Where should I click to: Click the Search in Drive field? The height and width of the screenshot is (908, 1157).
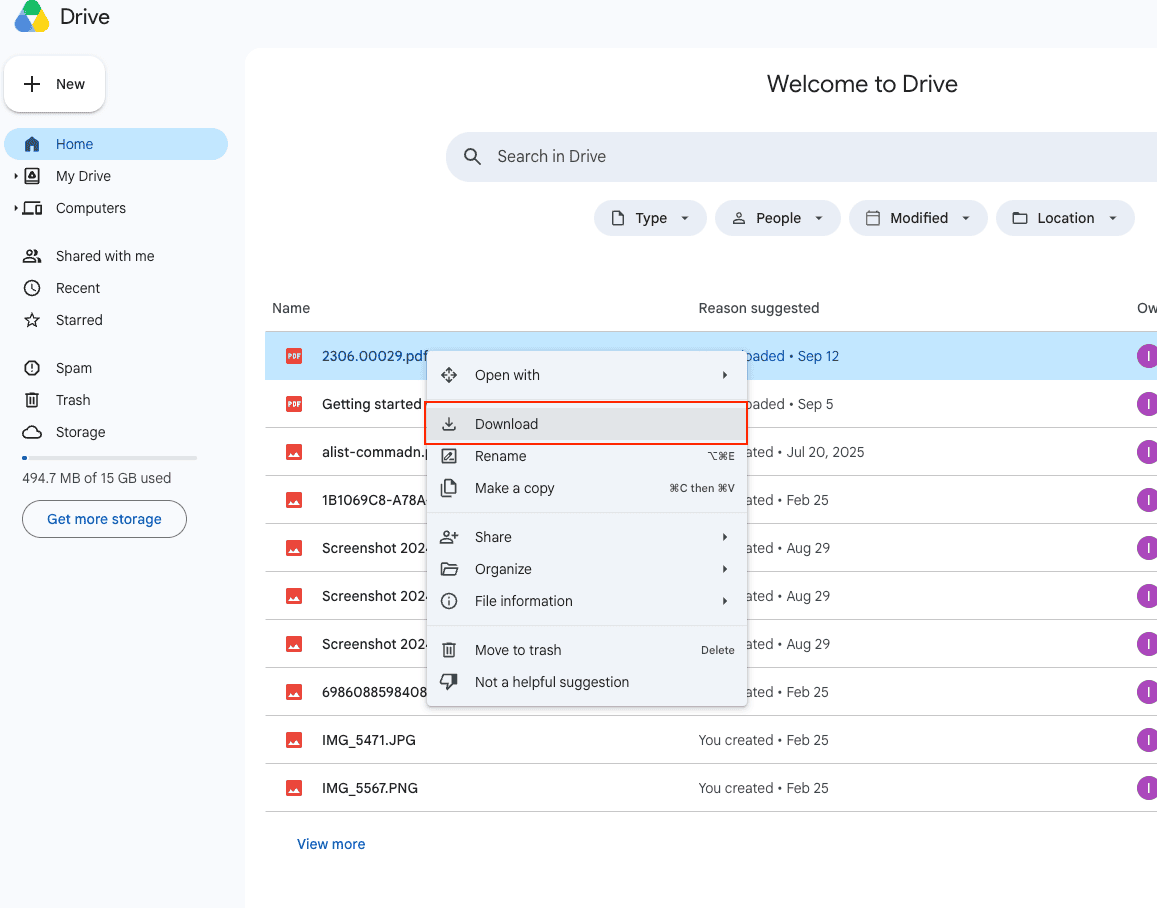point(801,156)
